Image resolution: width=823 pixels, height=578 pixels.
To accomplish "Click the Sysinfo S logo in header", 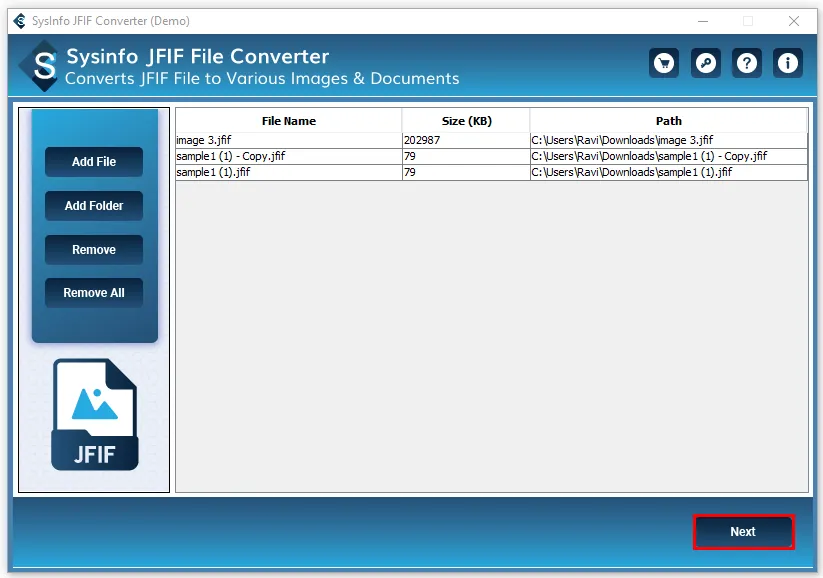I will pos(39,66).
